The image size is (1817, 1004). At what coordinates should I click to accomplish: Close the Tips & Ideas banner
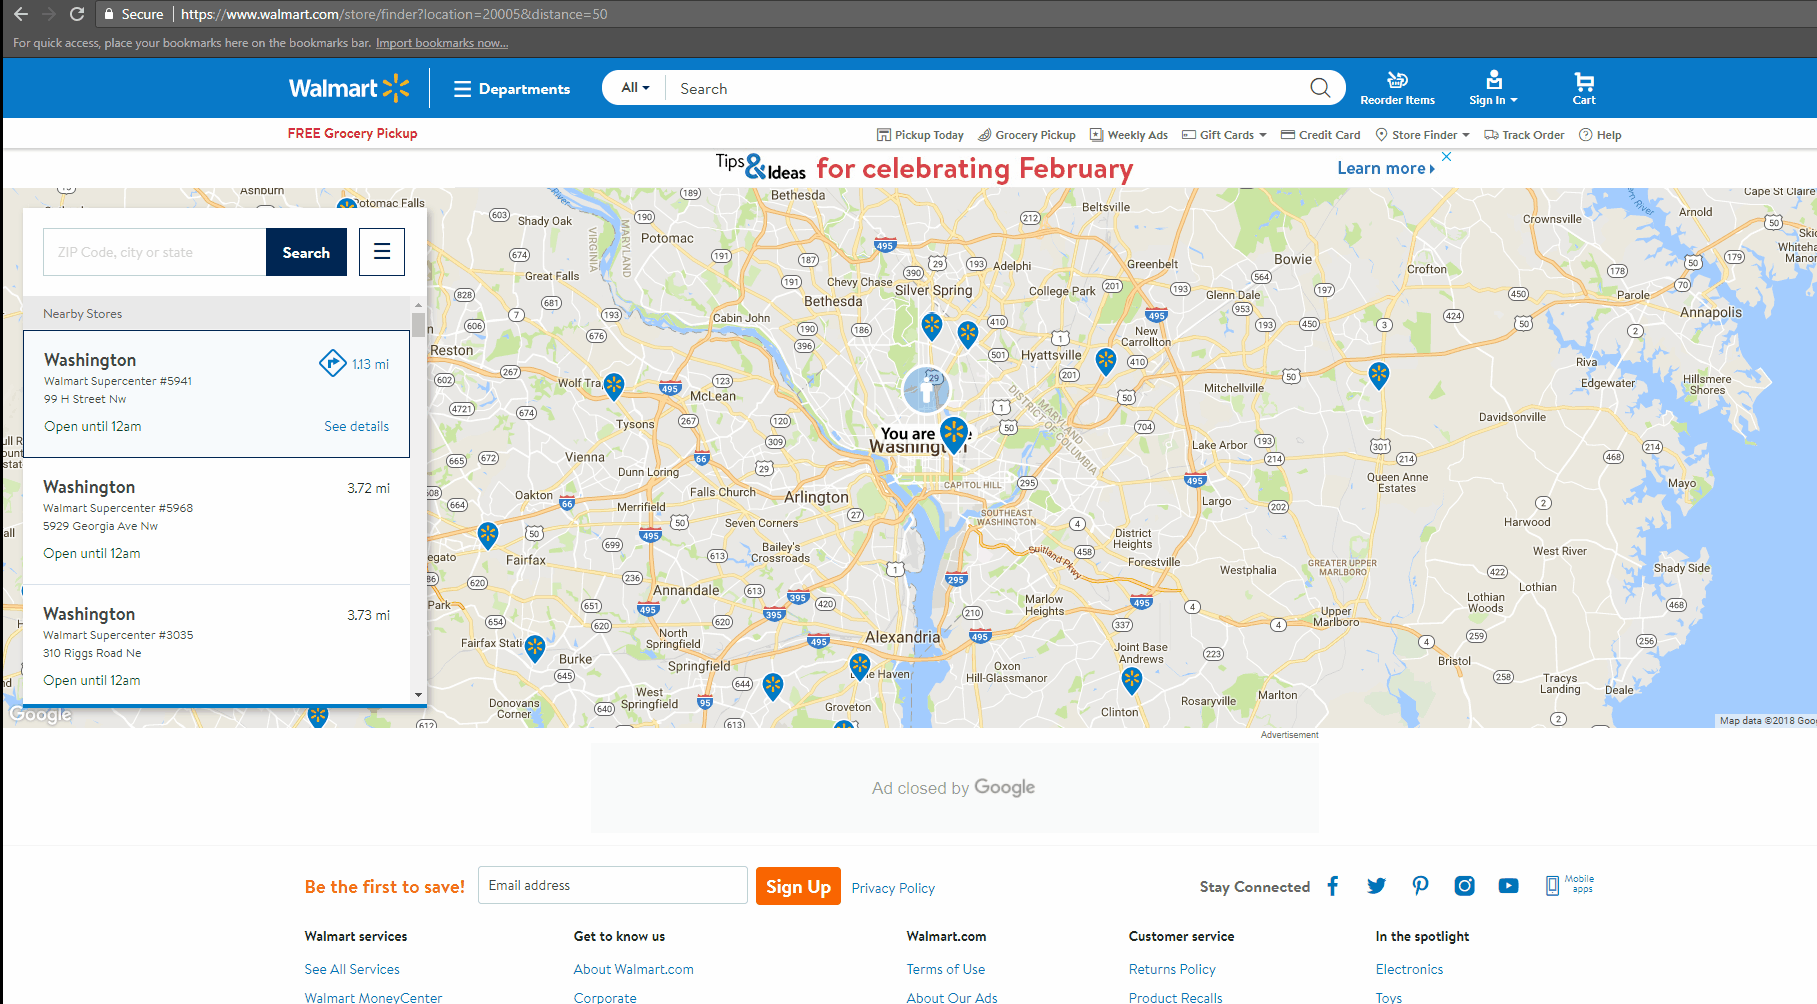(x=1446, y=157)
